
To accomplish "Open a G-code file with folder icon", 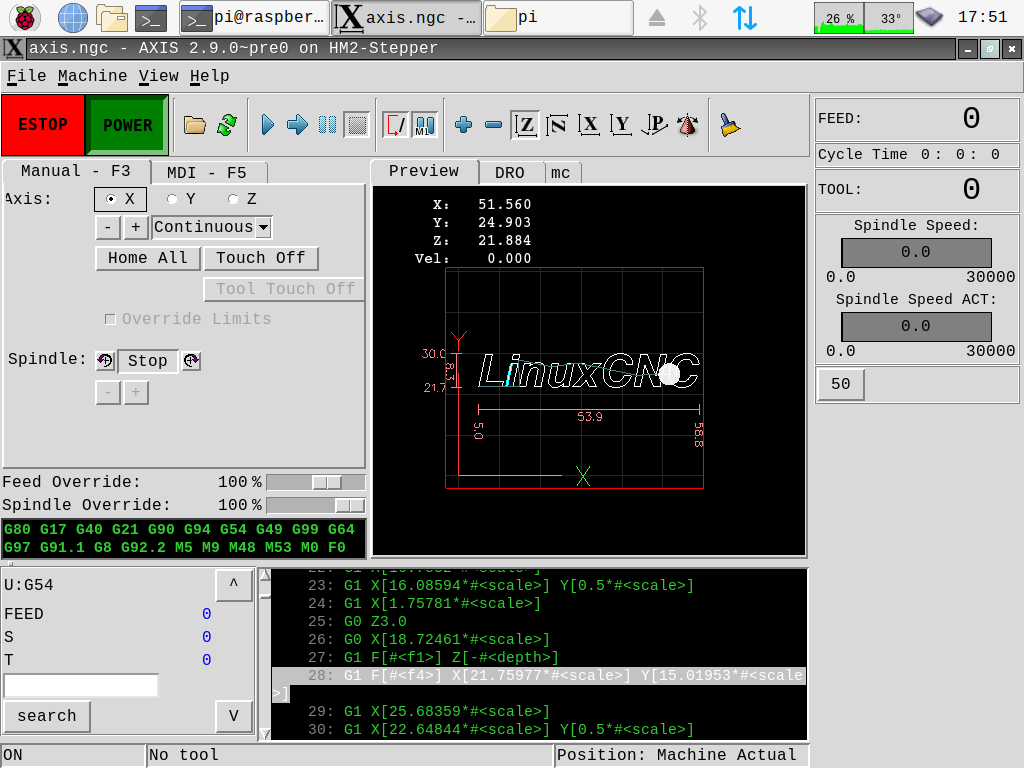I will [x=195, y=125].
